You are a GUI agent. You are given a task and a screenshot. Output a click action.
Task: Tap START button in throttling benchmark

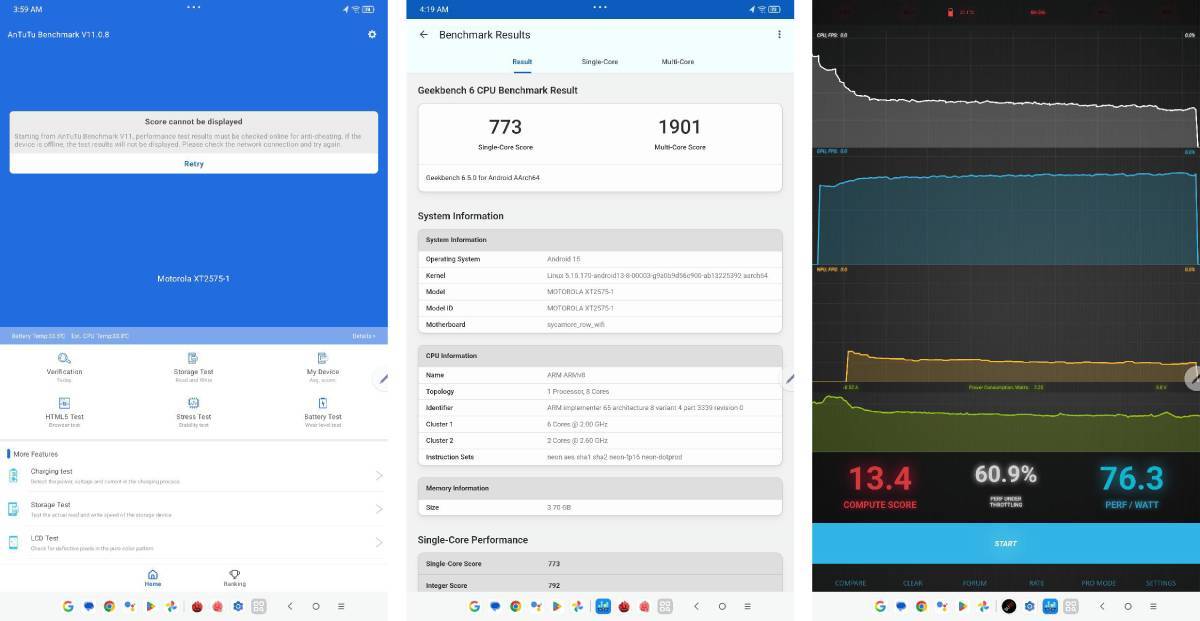click(x=1006, y=543)
